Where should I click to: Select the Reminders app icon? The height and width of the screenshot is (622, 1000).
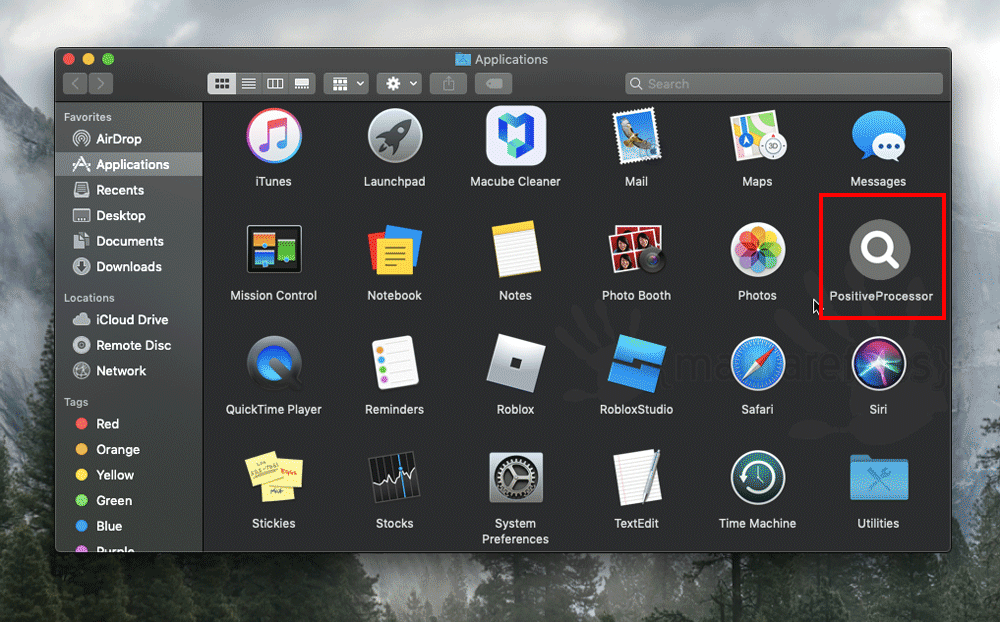pyautogui.click(x=395, y=363)
